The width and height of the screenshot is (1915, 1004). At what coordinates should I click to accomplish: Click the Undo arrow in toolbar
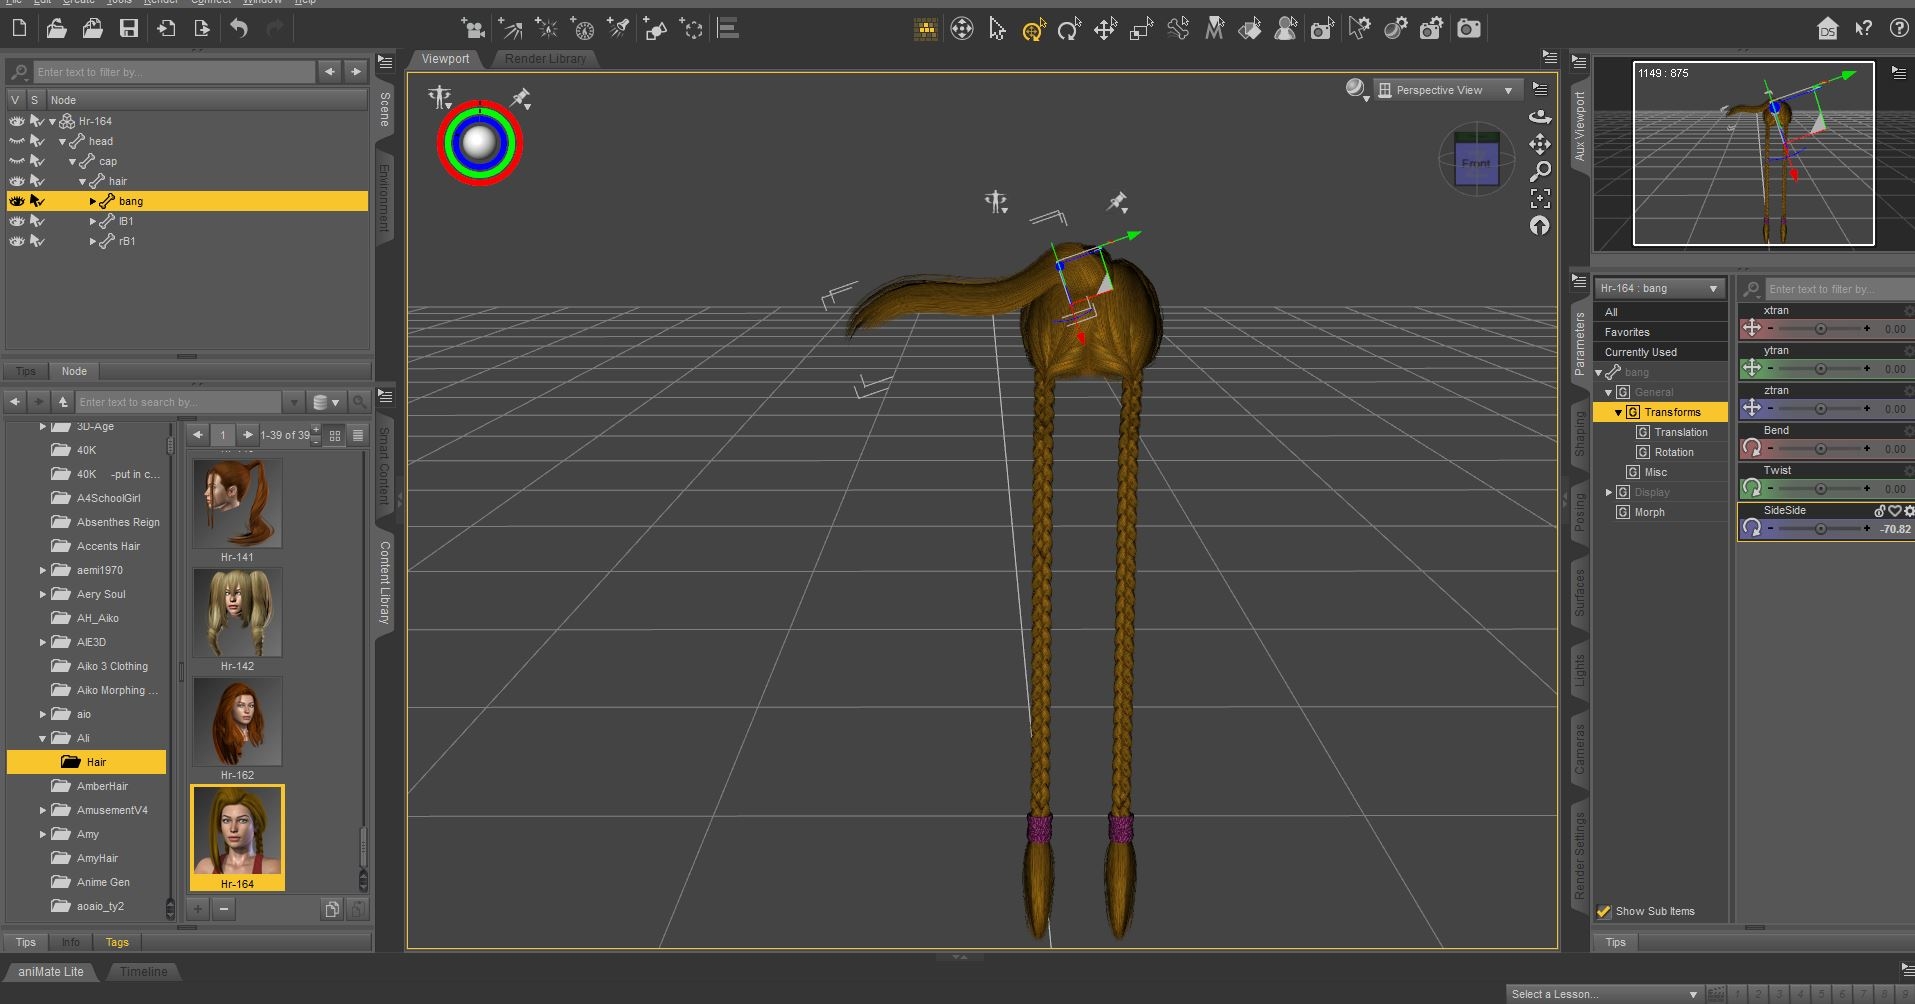[x=239, y=29]
